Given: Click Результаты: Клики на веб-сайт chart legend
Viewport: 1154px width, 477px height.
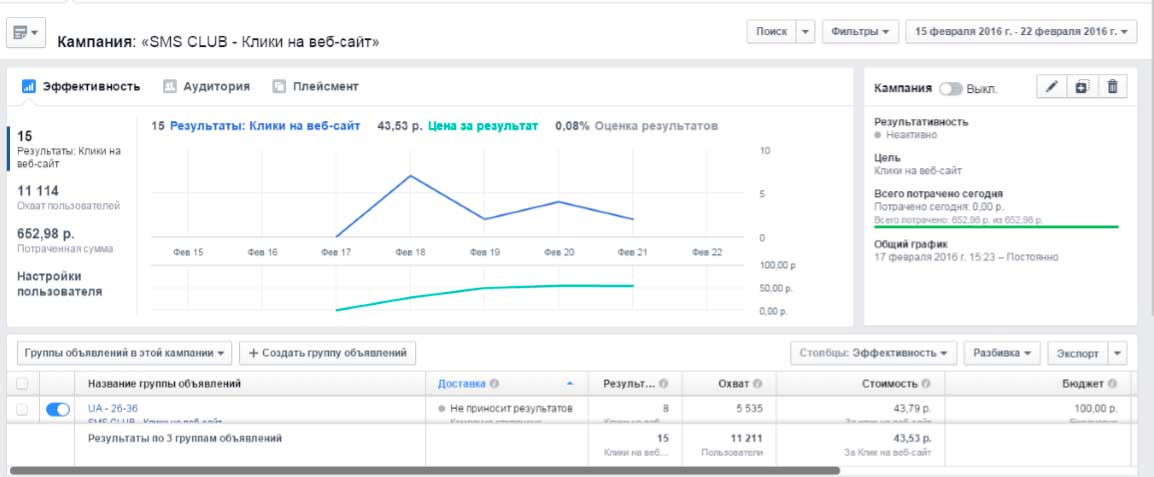Looking at the screenshot, I should [265, 126].
